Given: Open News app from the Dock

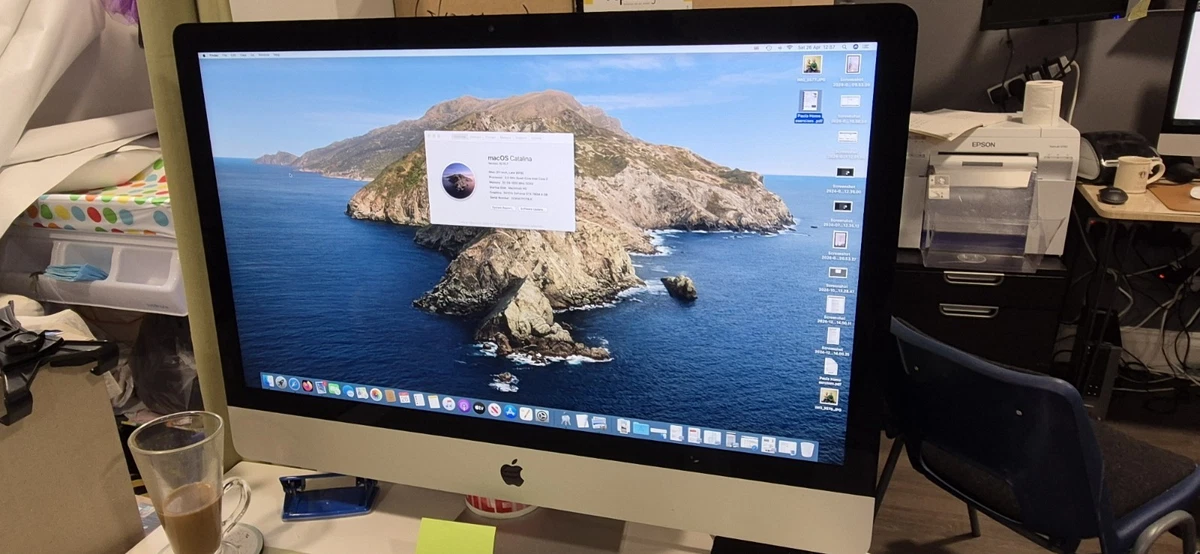Looking at the screenshot, I should tap(494, 410).
